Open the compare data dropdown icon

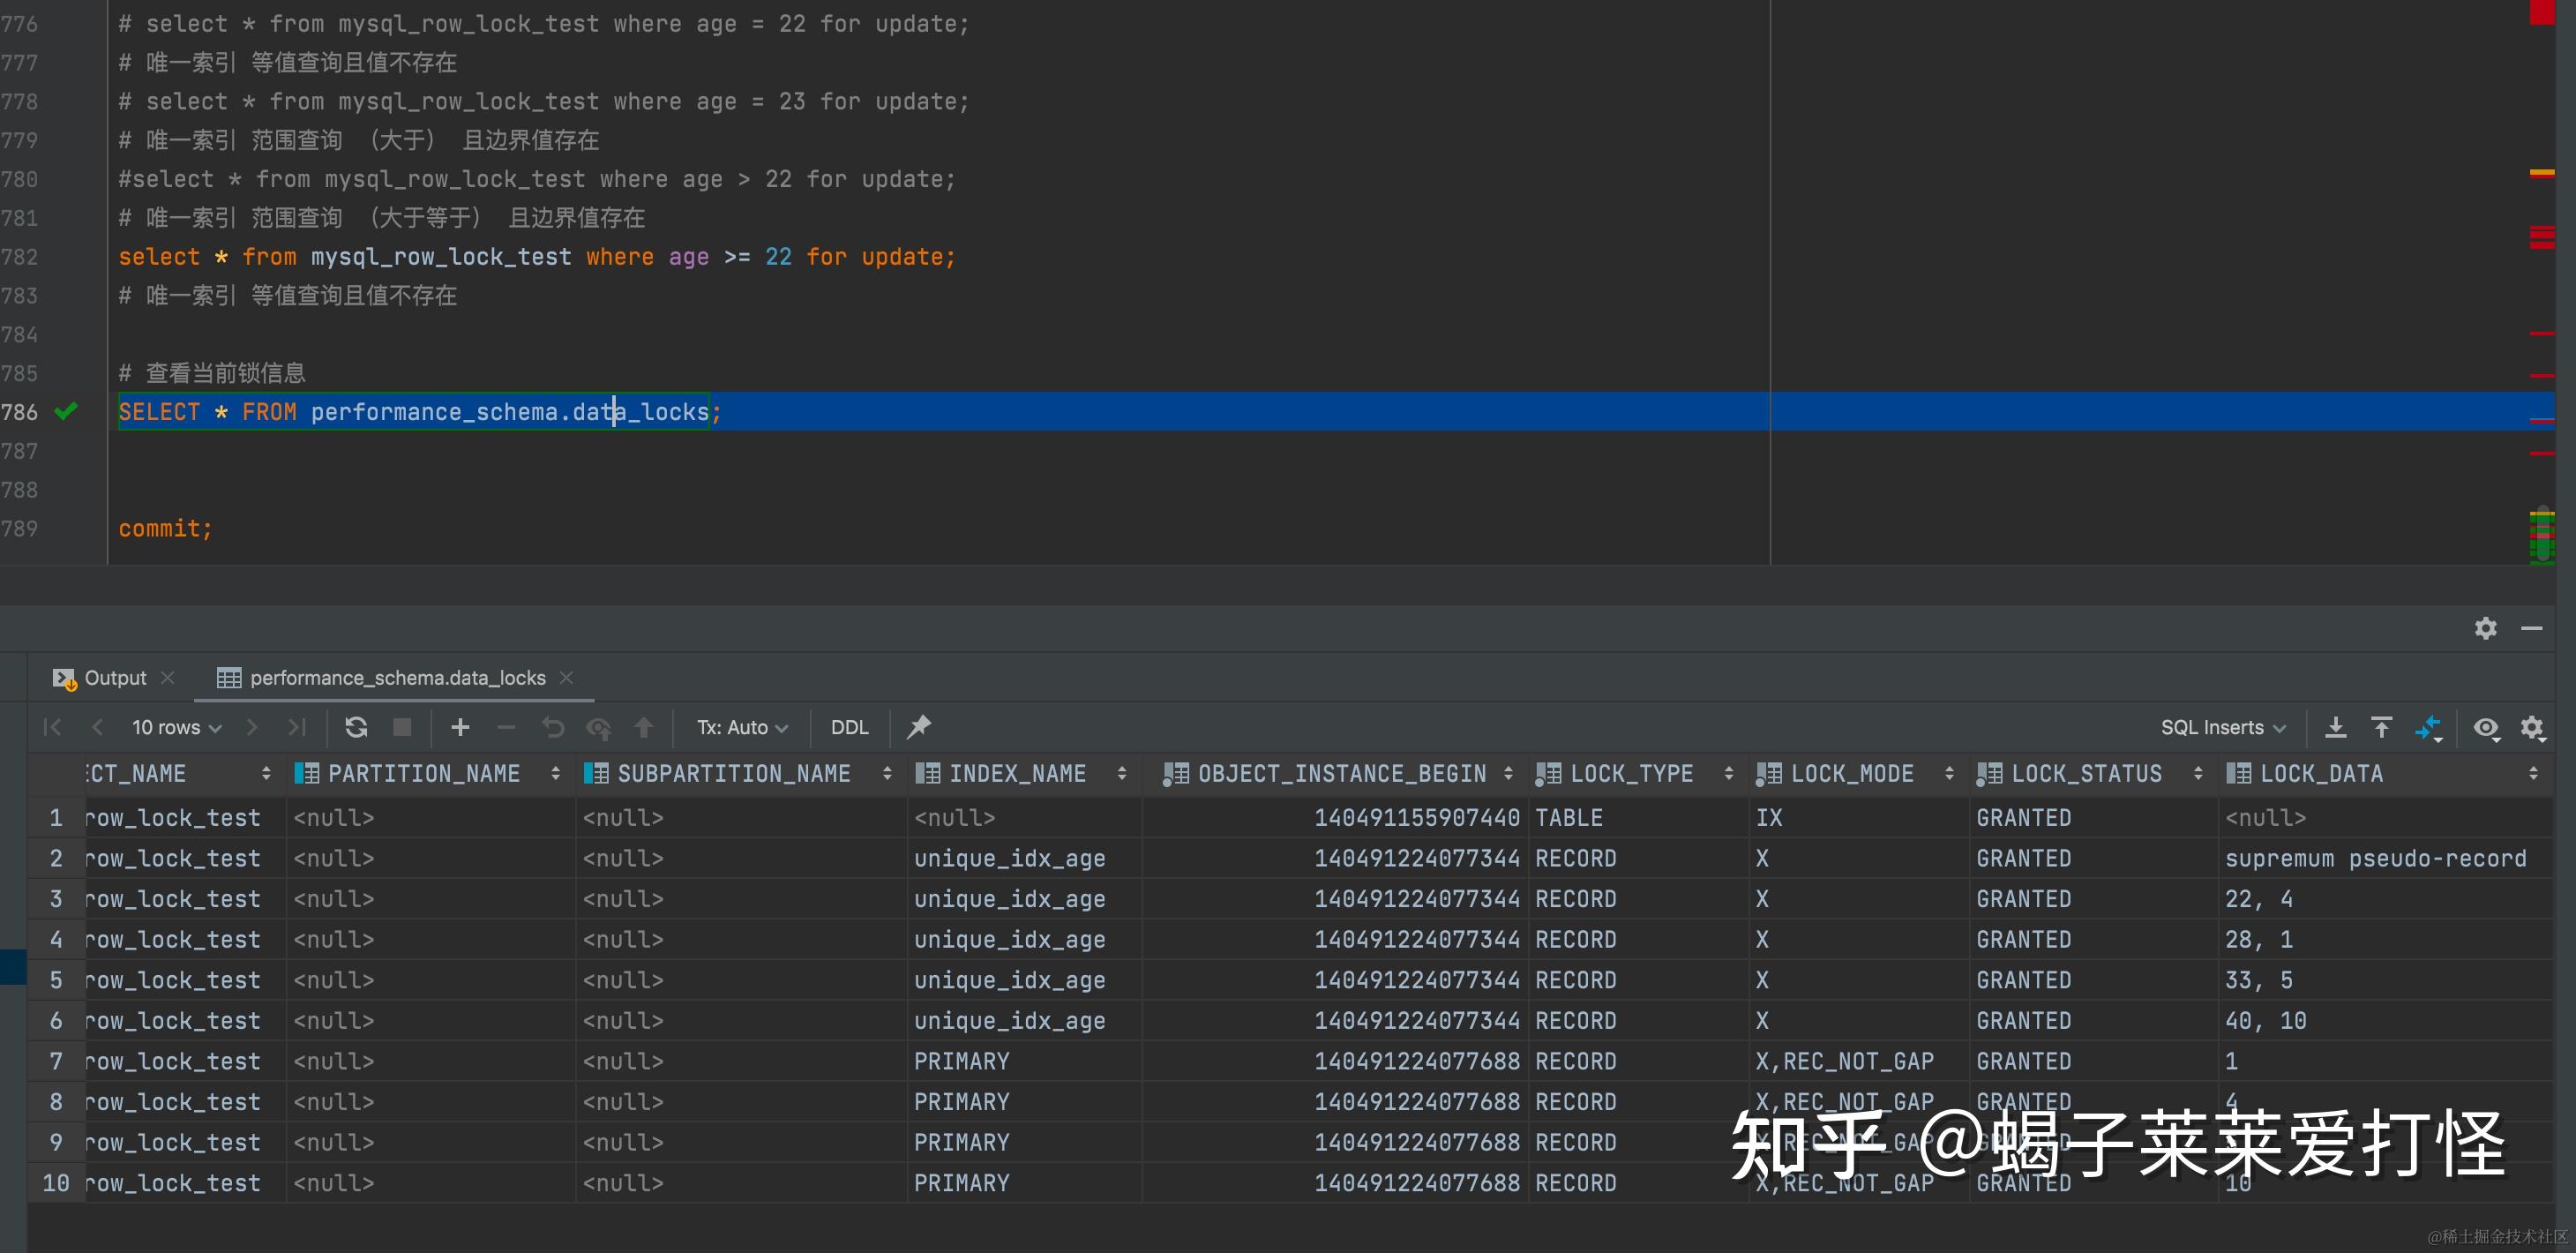point(2430,727)
